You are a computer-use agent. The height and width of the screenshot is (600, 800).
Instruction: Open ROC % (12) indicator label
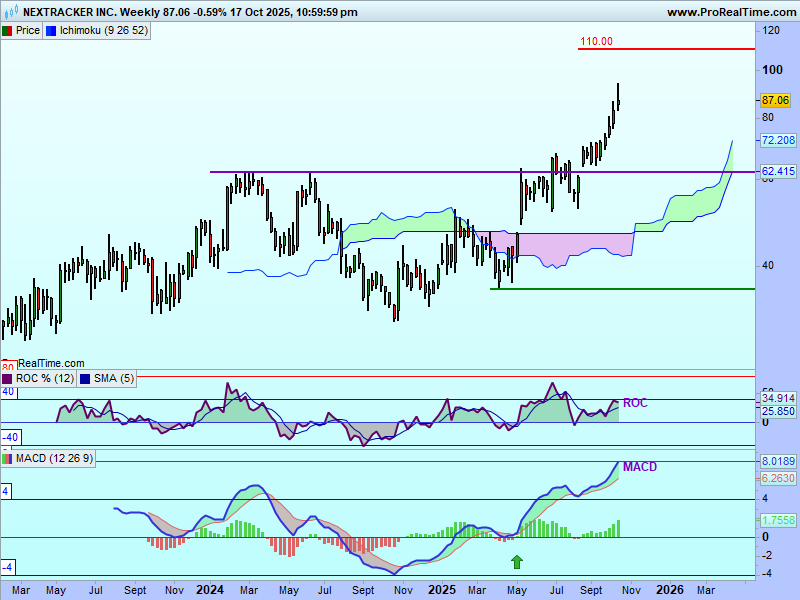click(45, 378)
